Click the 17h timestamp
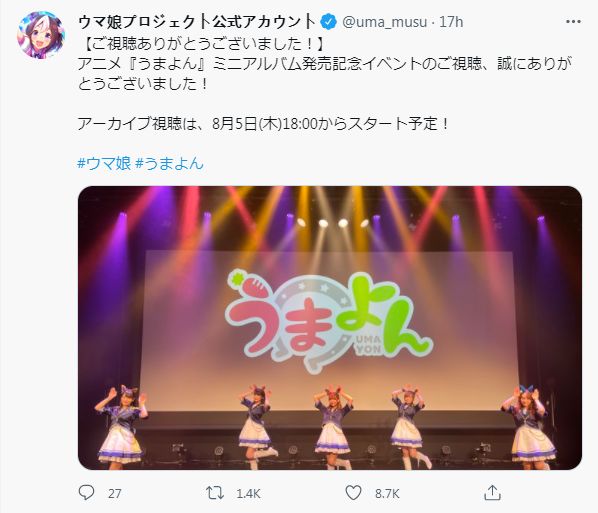 click(x=451, y=22)
